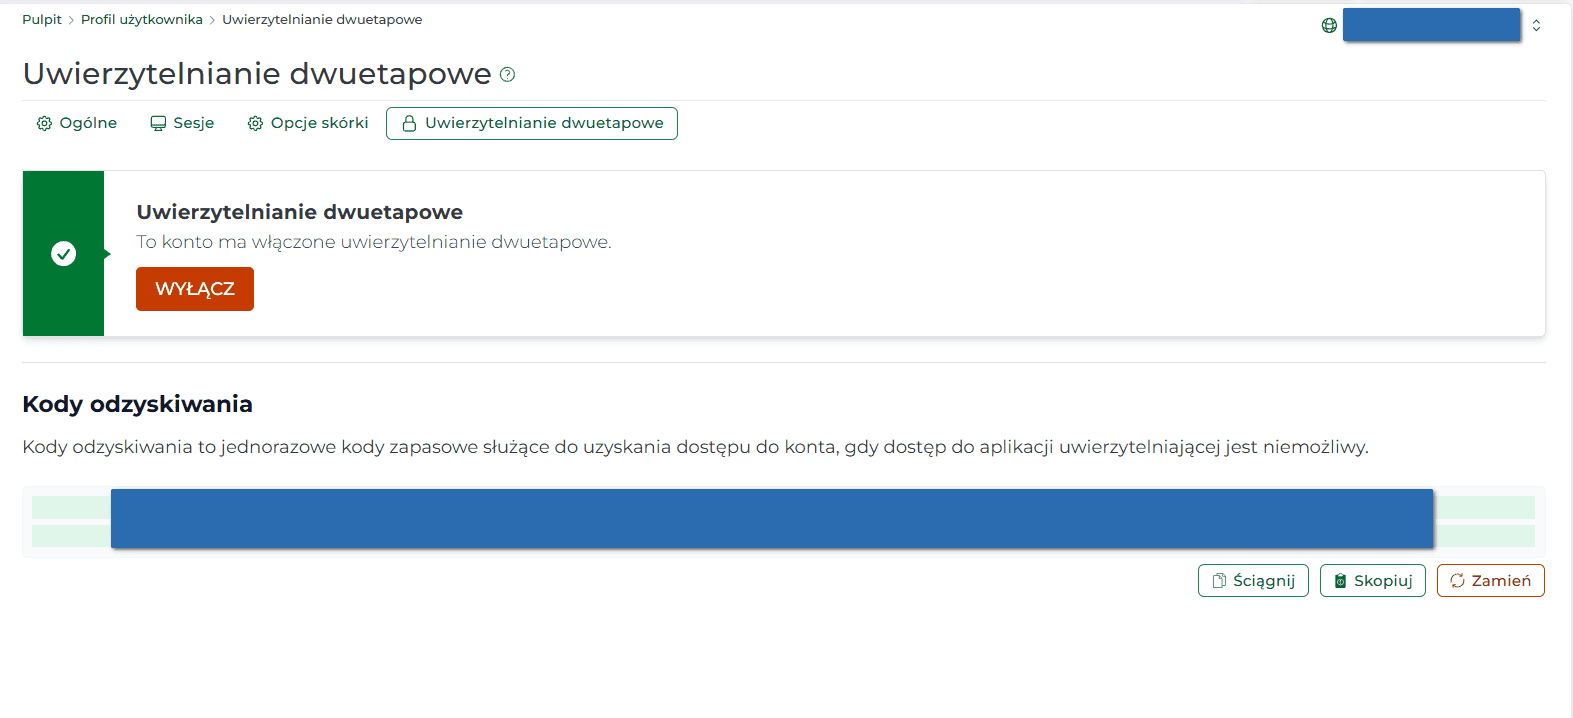Click the text 'To konto ma włączone uwierzytelnianie dwuetapowe.'
The image size is (1573, 718).
(x=374, y=242)
